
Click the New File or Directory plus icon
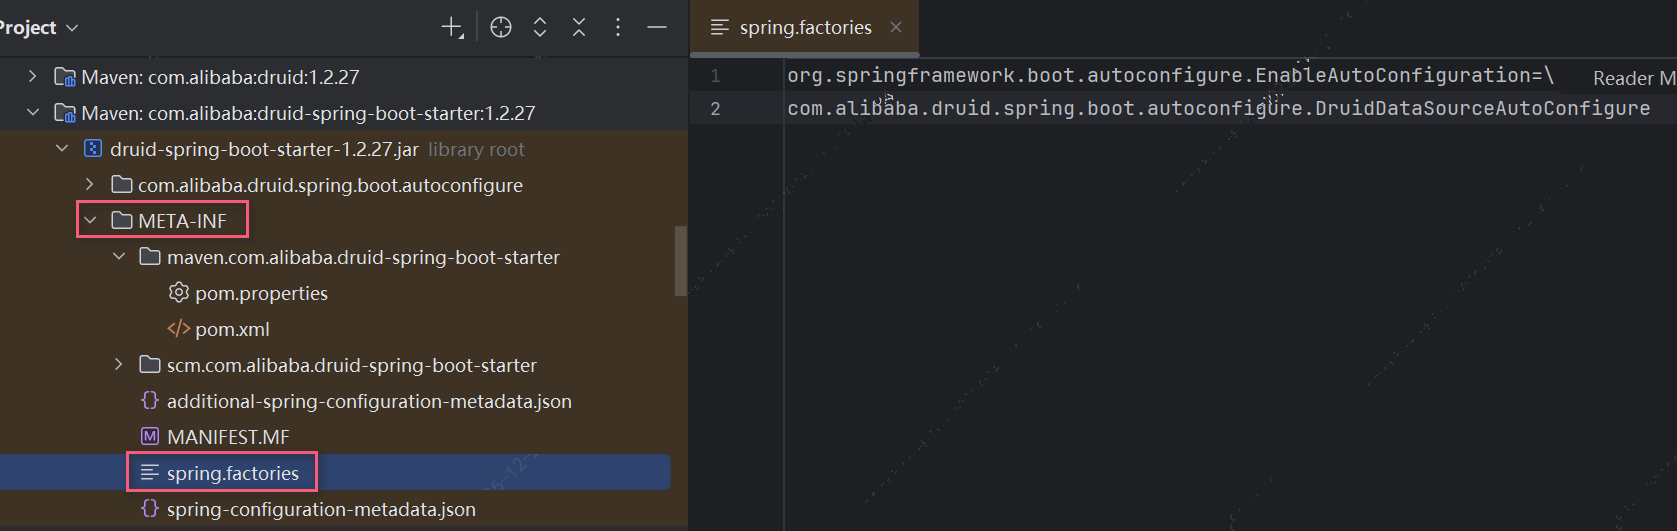click(x=452, y=28)
